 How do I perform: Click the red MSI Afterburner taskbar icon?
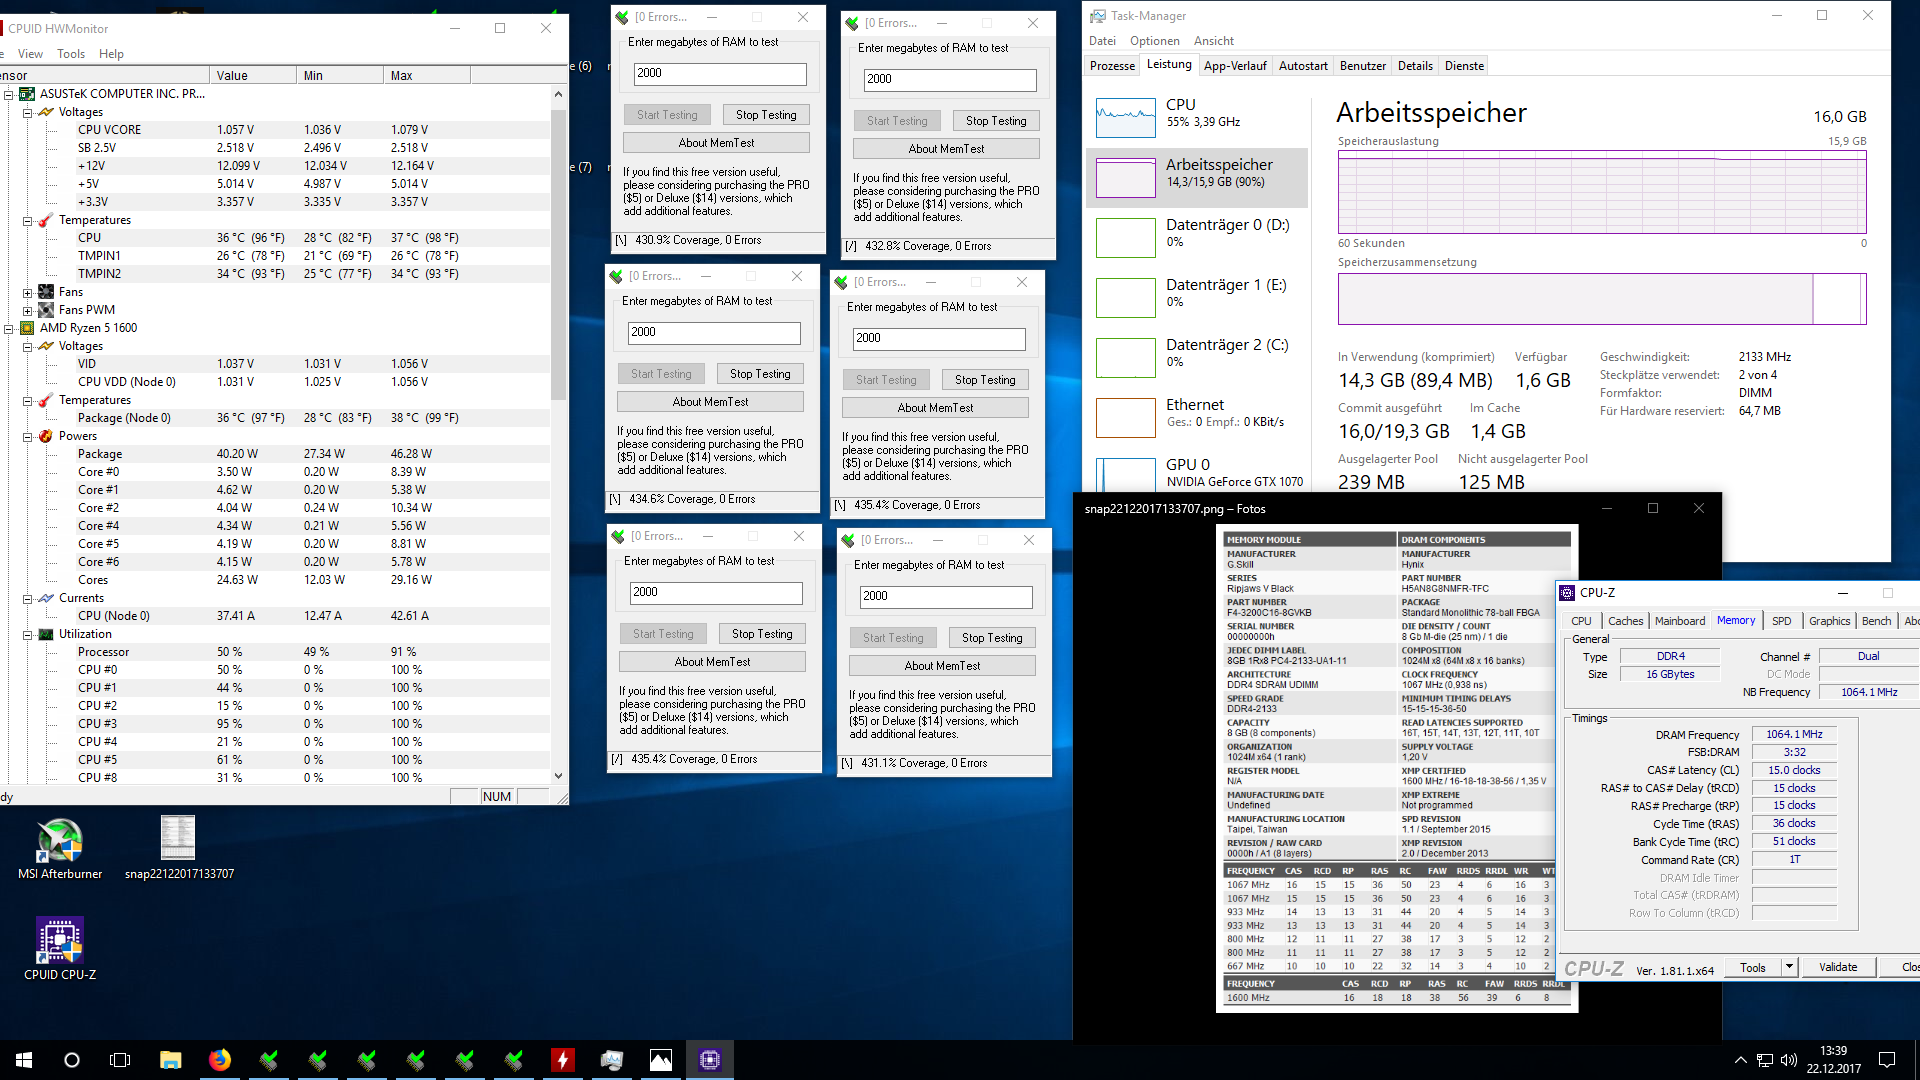[x=563, y=1060]
